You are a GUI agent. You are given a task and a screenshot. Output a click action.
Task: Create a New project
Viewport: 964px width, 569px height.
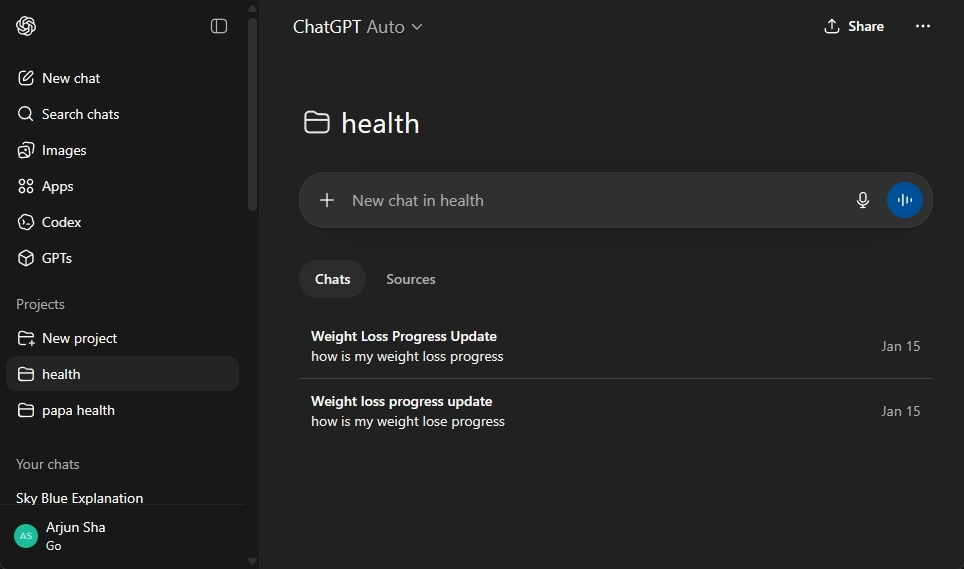(79, 338)
